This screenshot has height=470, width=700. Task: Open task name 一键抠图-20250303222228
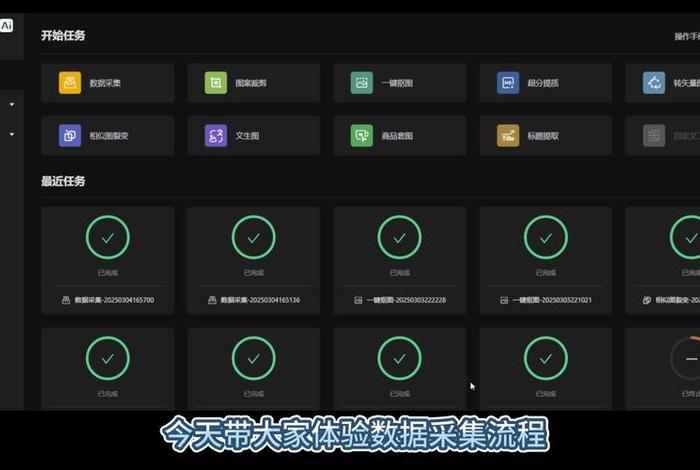pyautogui.click(x=406, y=300)
